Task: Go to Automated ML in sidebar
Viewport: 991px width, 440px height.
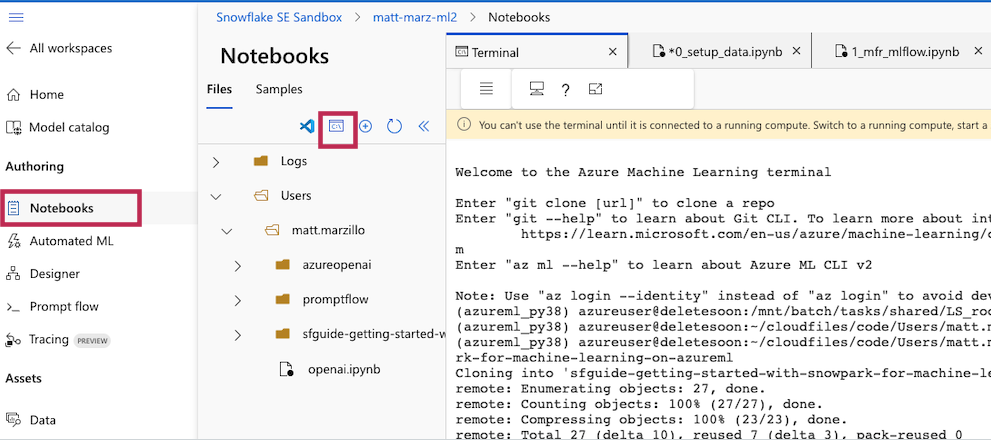Action: [x=71, y=241]
